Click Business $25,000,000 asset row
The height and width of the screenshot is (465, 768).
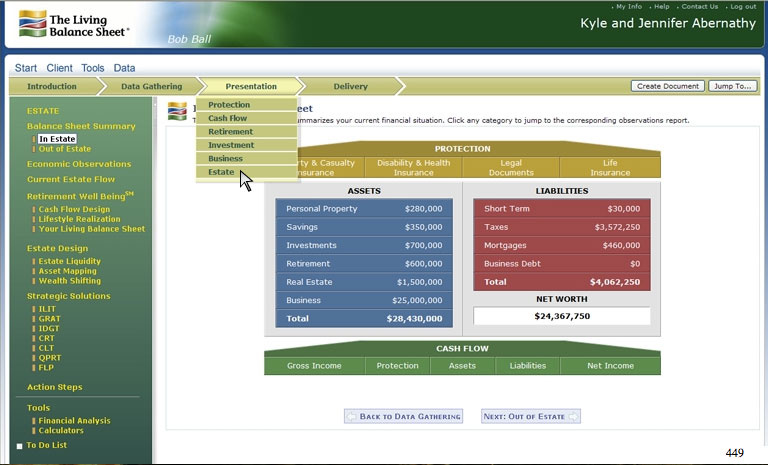coord(364,300)
